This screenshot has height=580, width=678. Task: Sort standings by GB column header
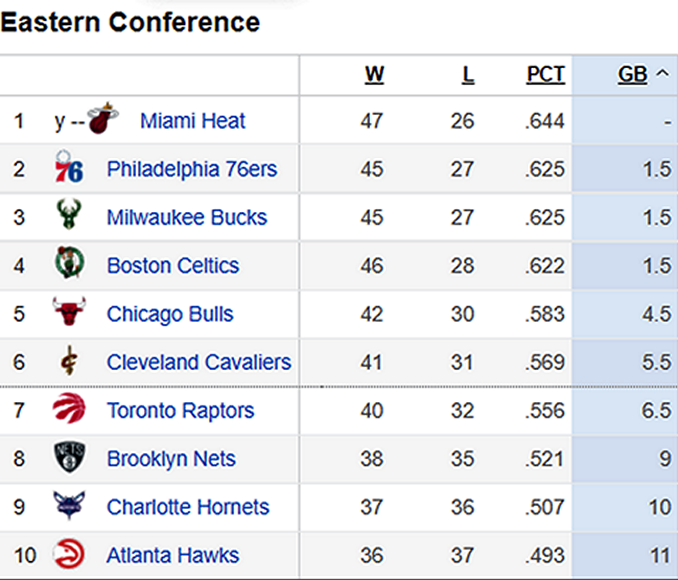pos(632,74)
